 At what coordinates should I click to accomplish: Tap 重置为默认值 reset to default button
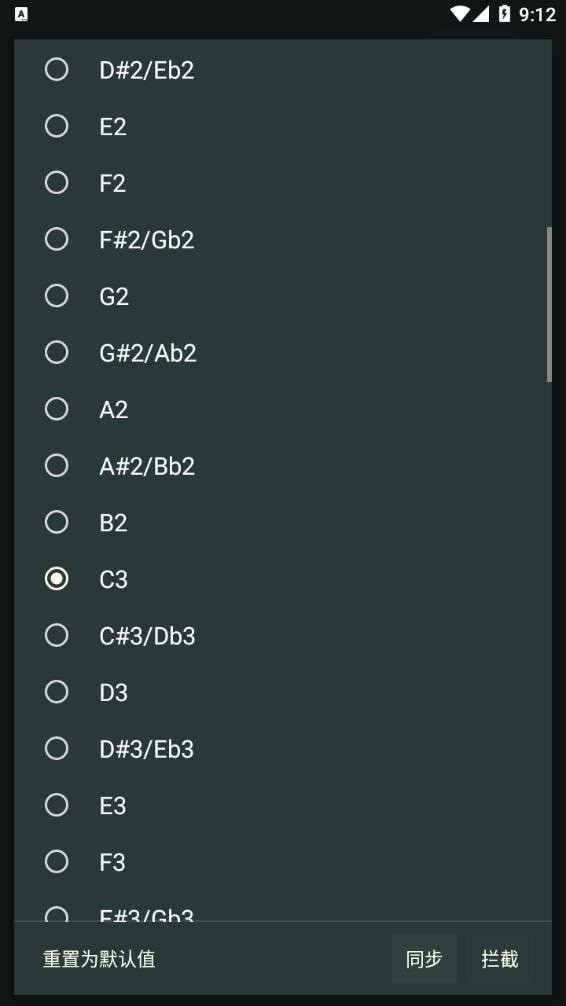[99, 959]
